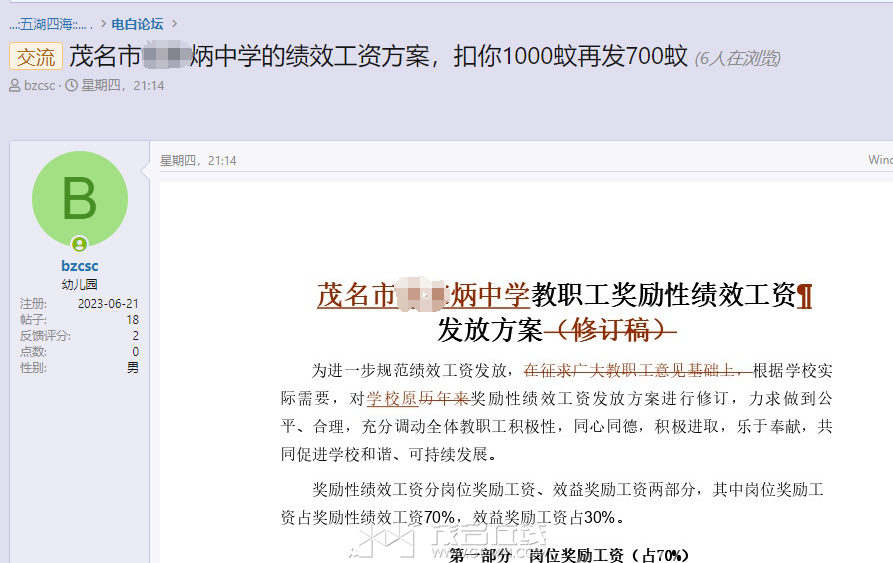893x563 pixels.
Task: Open the 电白论坛 breadcrumb link
Action: (x=137, y=24)
